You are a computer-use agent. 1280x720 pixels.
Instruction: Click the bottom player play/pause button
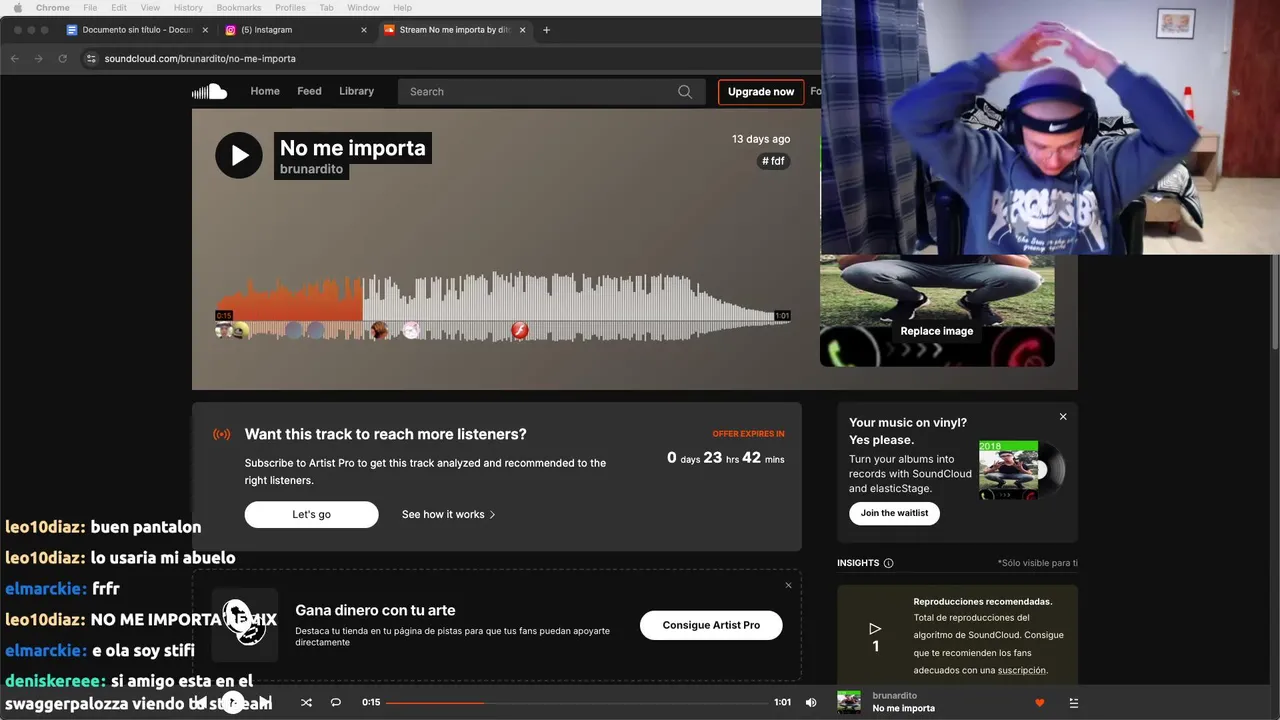point(233,703)
